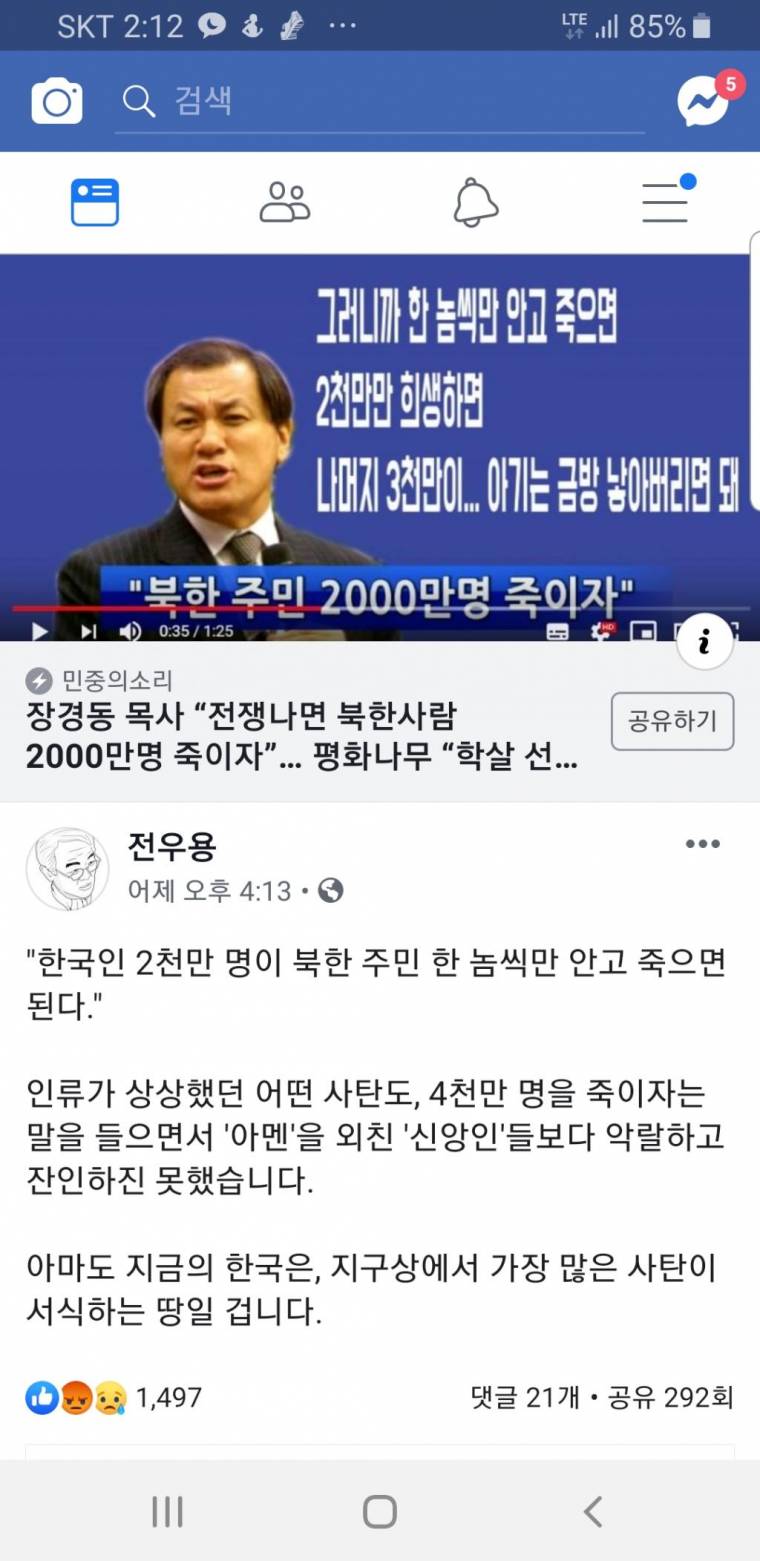Screen dimensions: 760x1561
Task: Open article headline 장경동 목사 link
Action: click(x=302, y=736)
